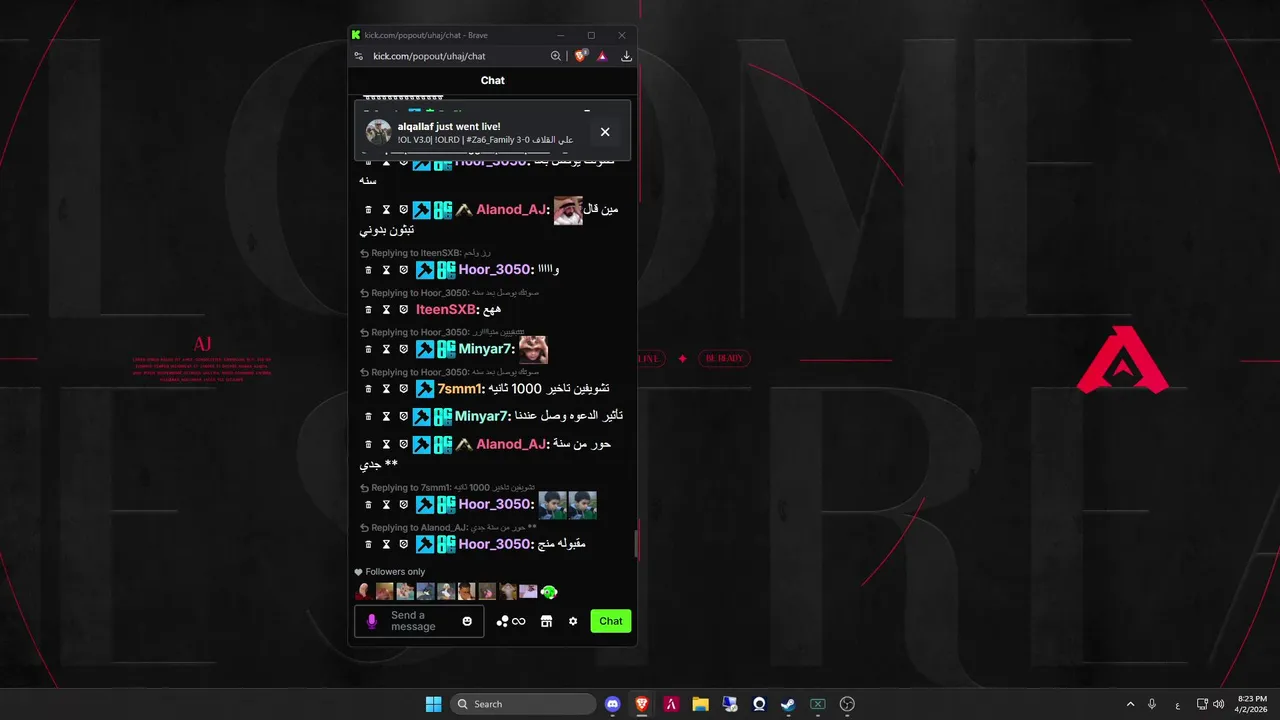The height and width of the screenshot is (720, 1280).
Task: Open File Explorer from the taskbar
Action: (700, 704)
